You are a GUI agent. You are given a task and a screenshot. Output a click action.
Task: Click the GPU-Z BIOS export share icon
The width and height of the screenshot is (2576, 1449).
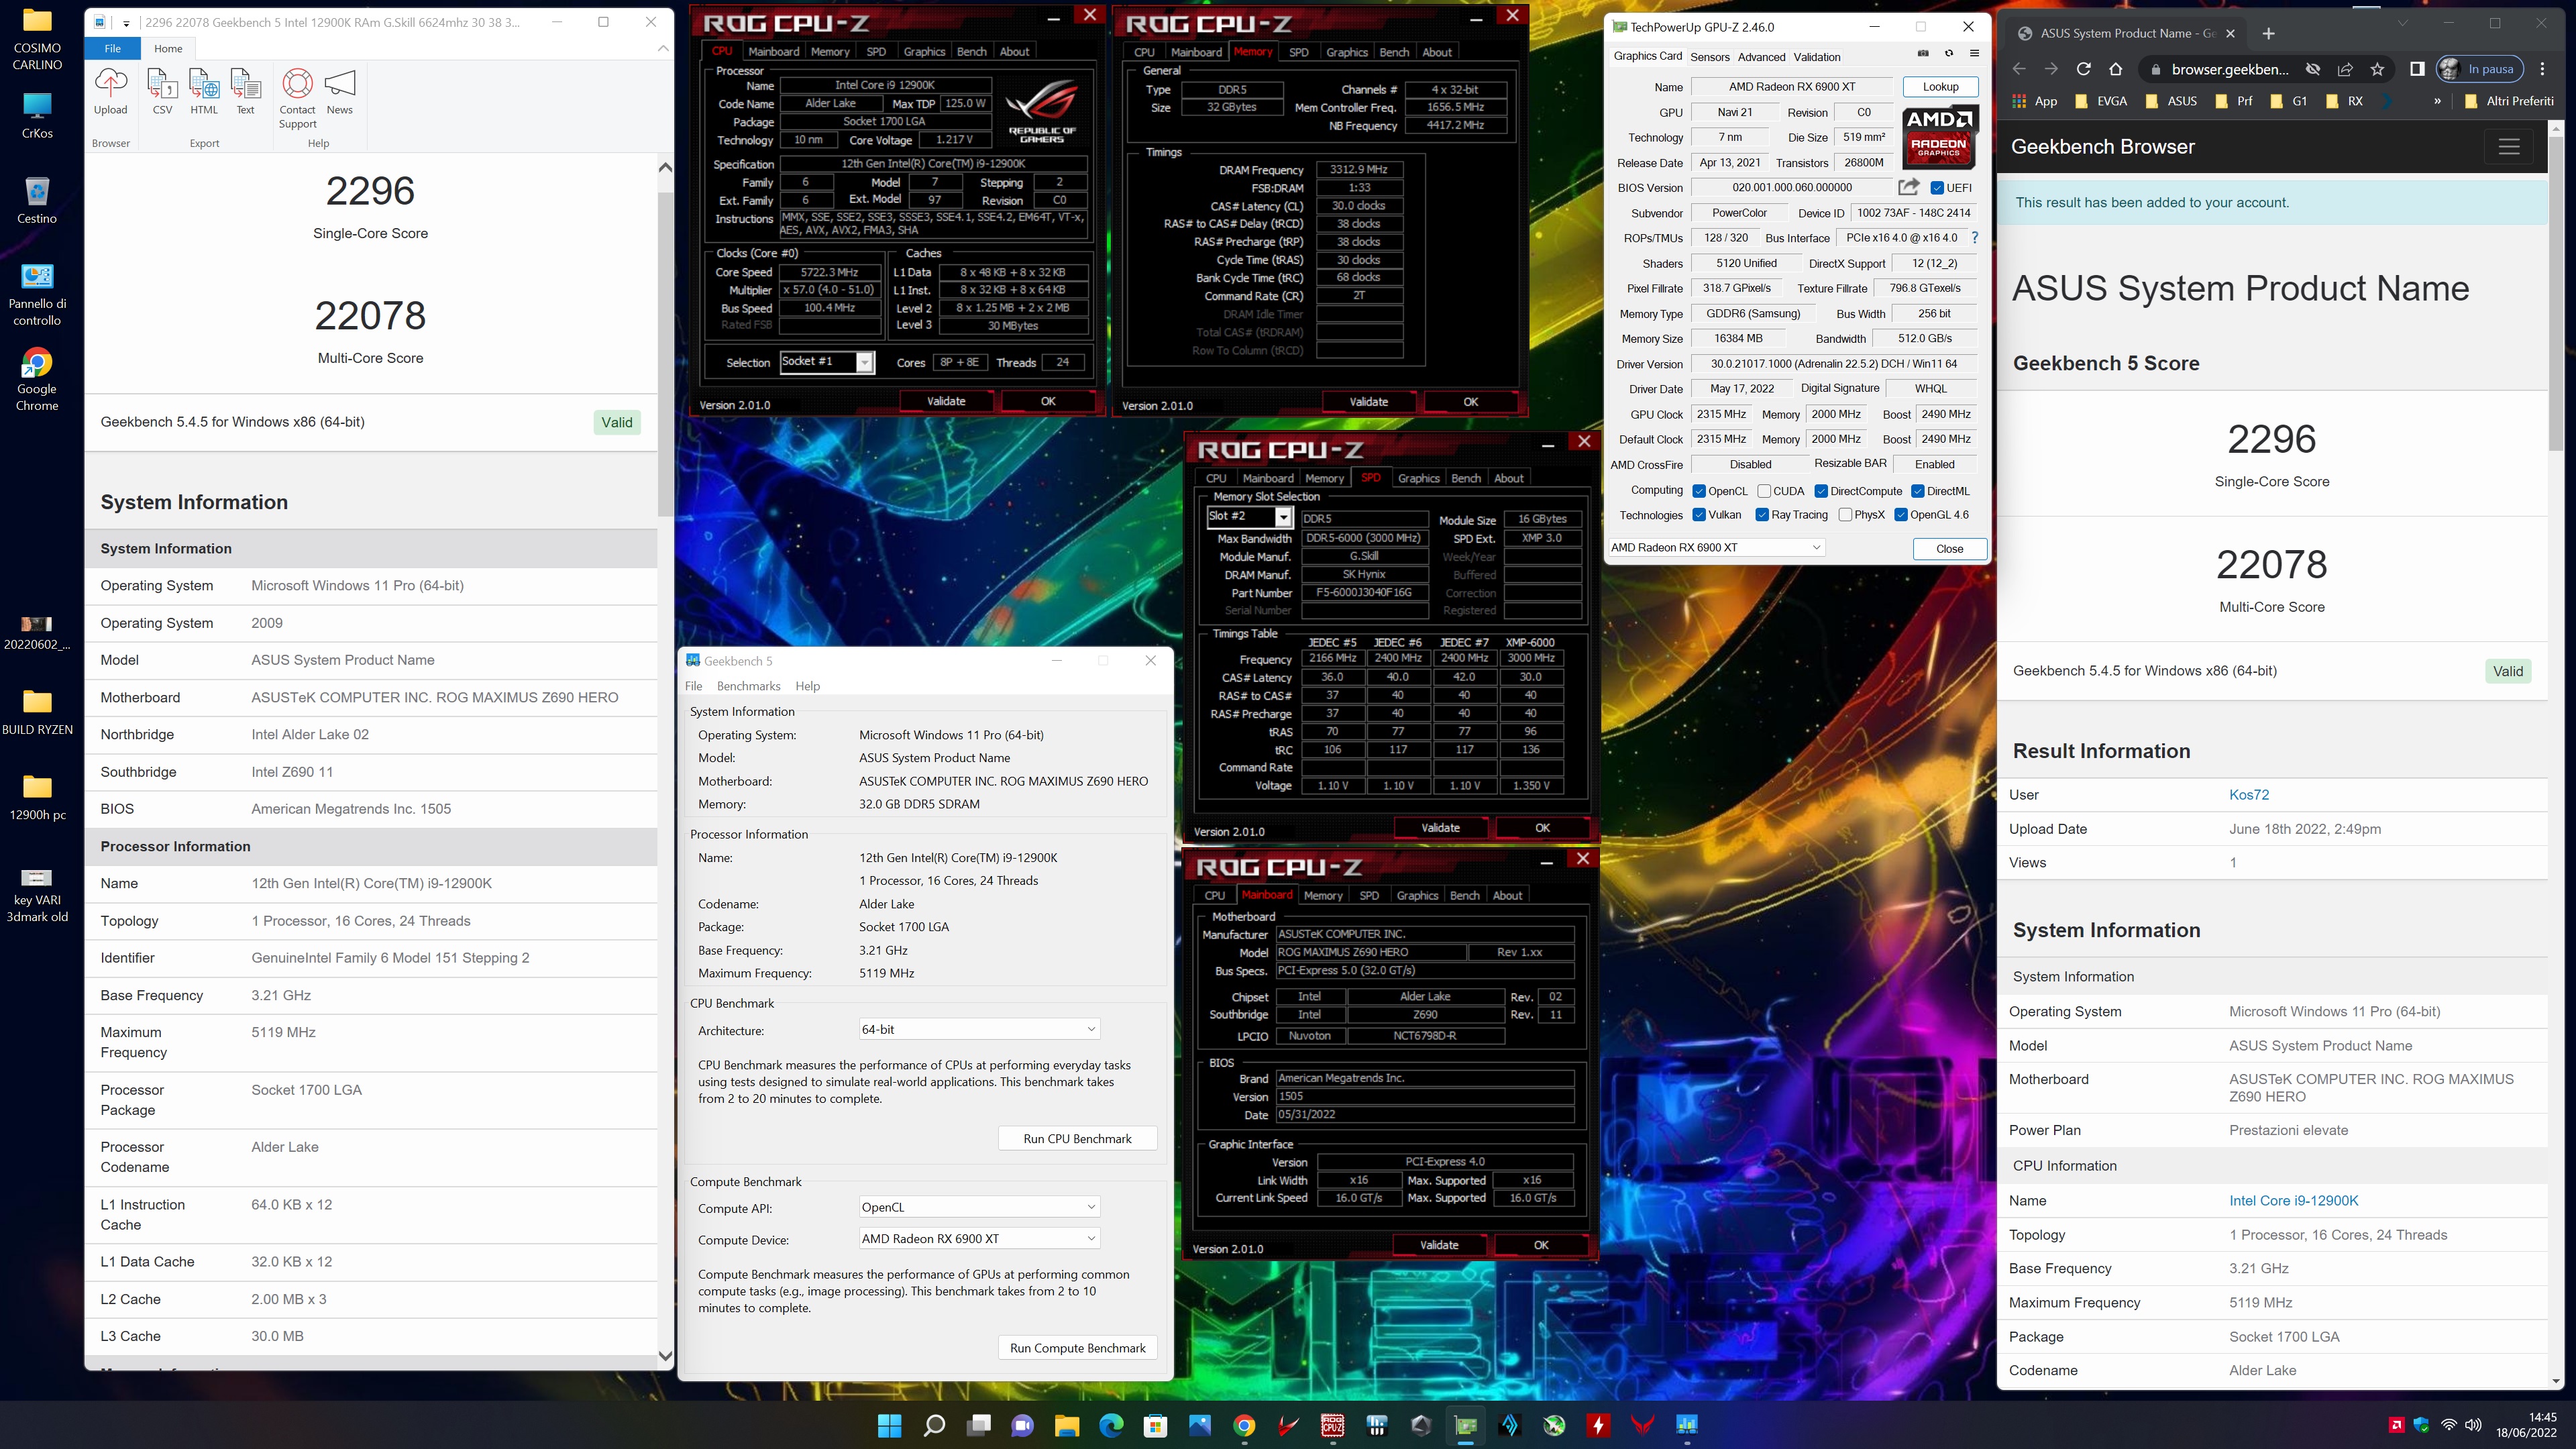click(1908, 187)
